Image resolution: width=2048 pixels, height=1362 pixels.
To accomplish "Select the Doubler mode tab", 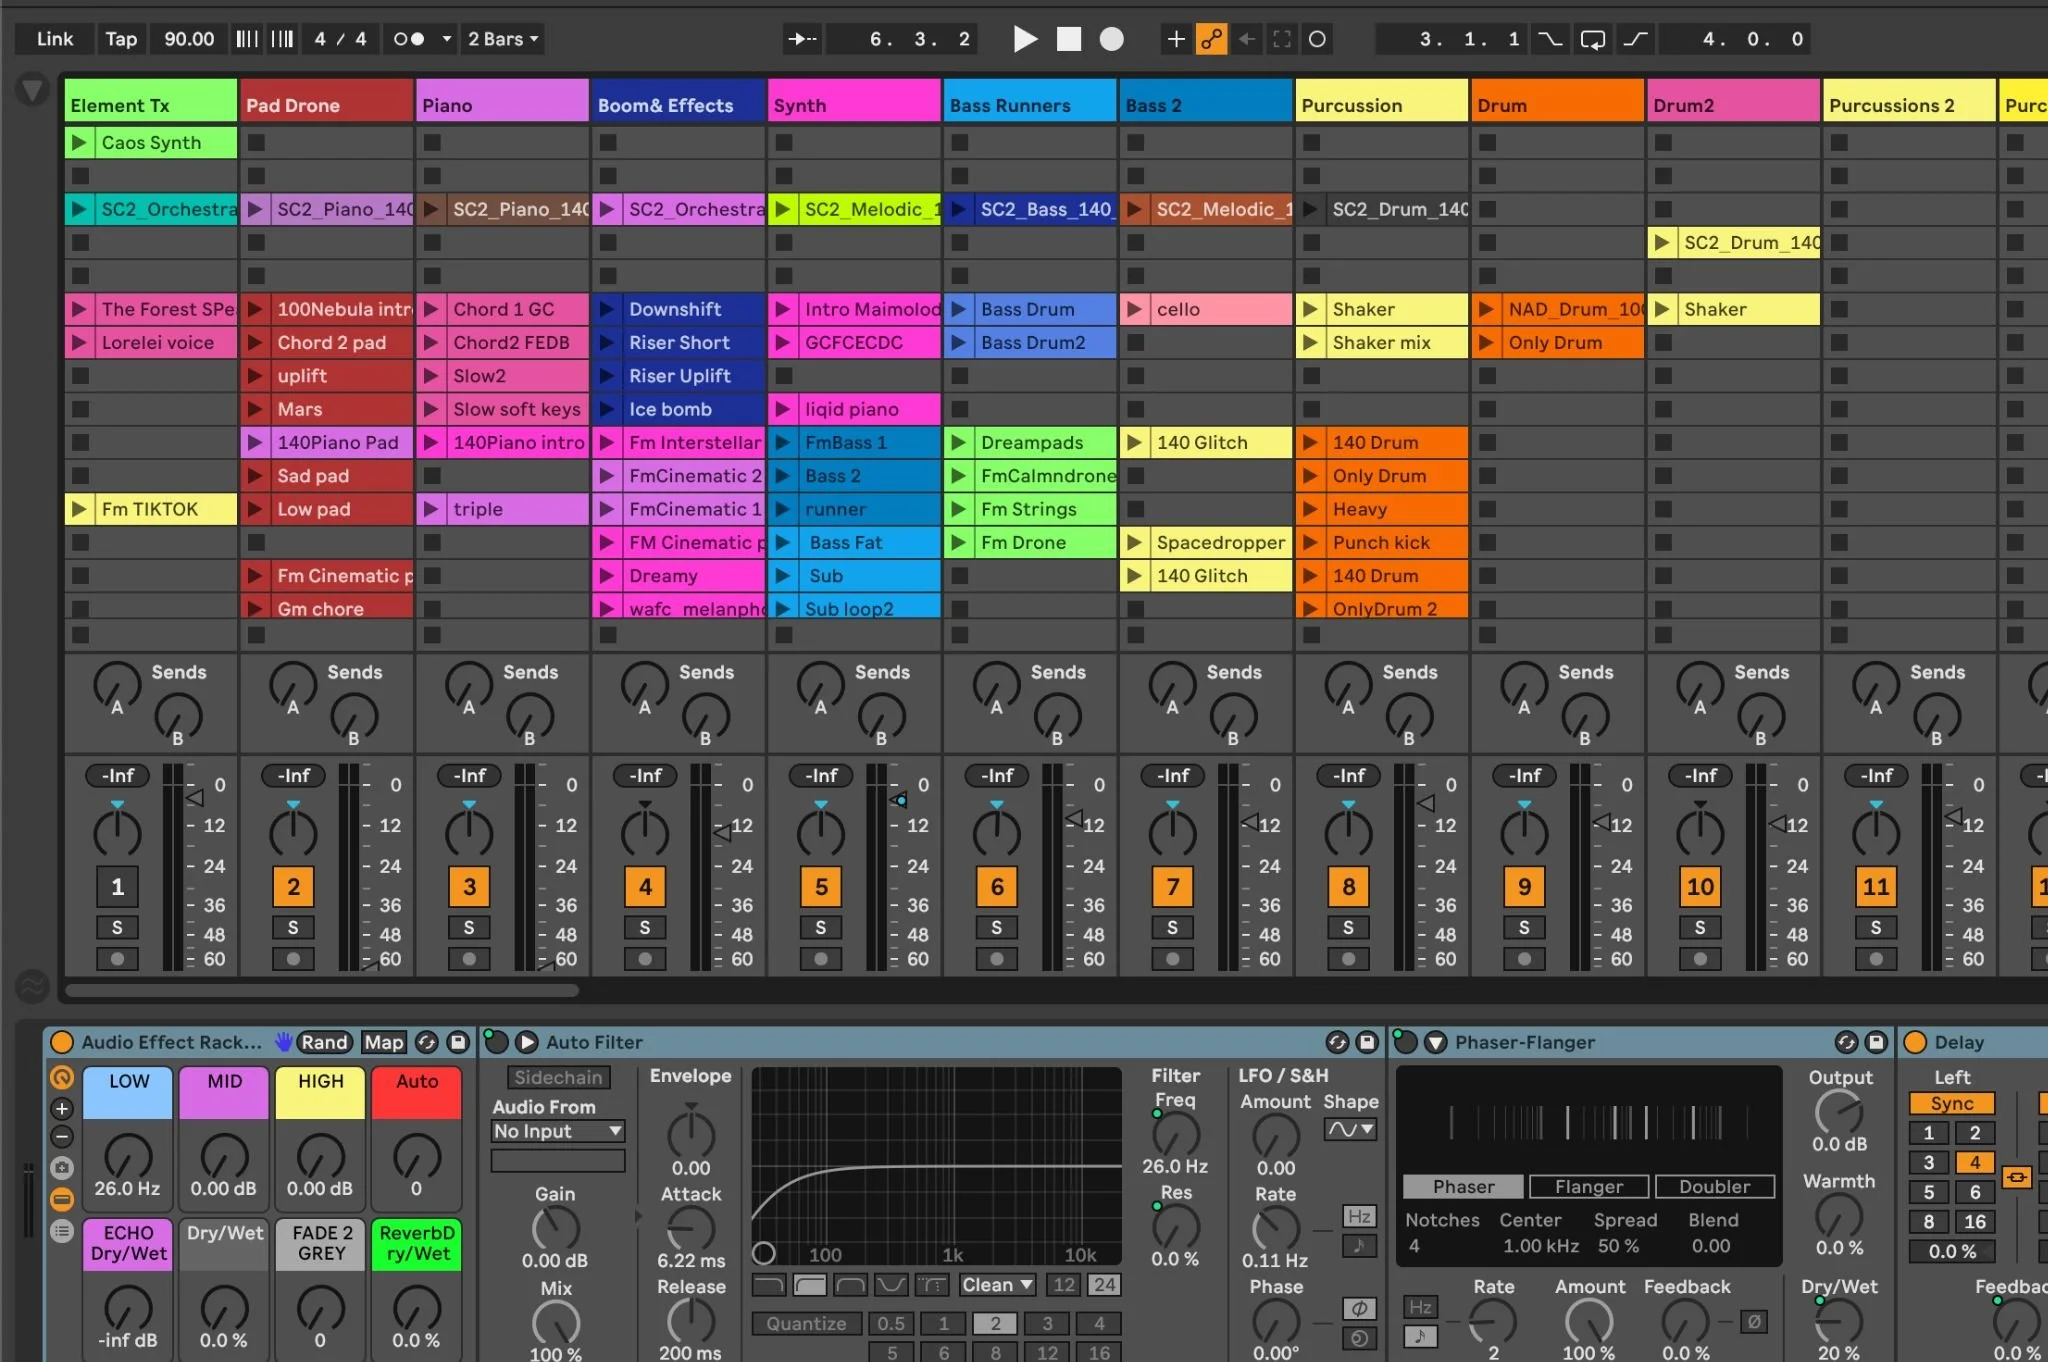I will [1714, 1187].
